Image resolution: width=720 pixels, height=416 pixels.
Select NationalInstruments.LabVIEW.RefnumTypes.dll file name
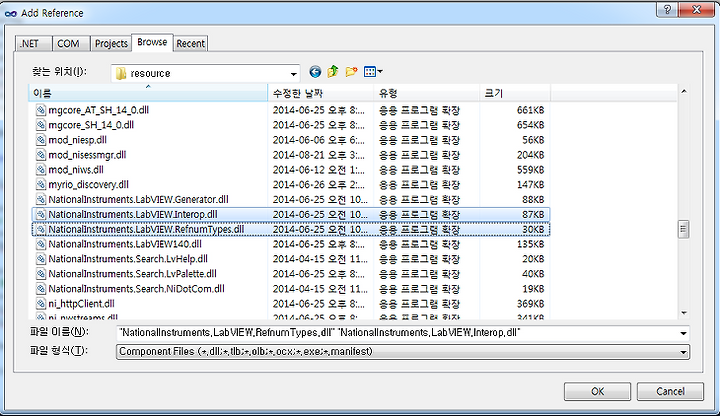click(146, 229)
